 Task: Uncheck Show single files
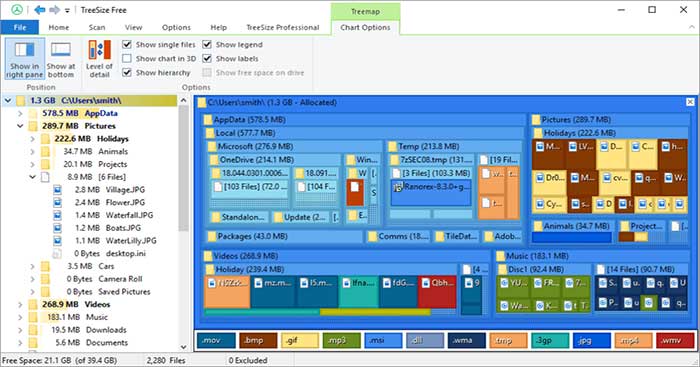click(x=127, y=44)
